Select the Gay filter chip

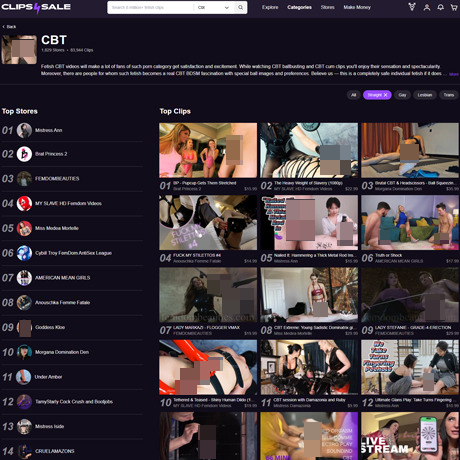click(402, 95)
